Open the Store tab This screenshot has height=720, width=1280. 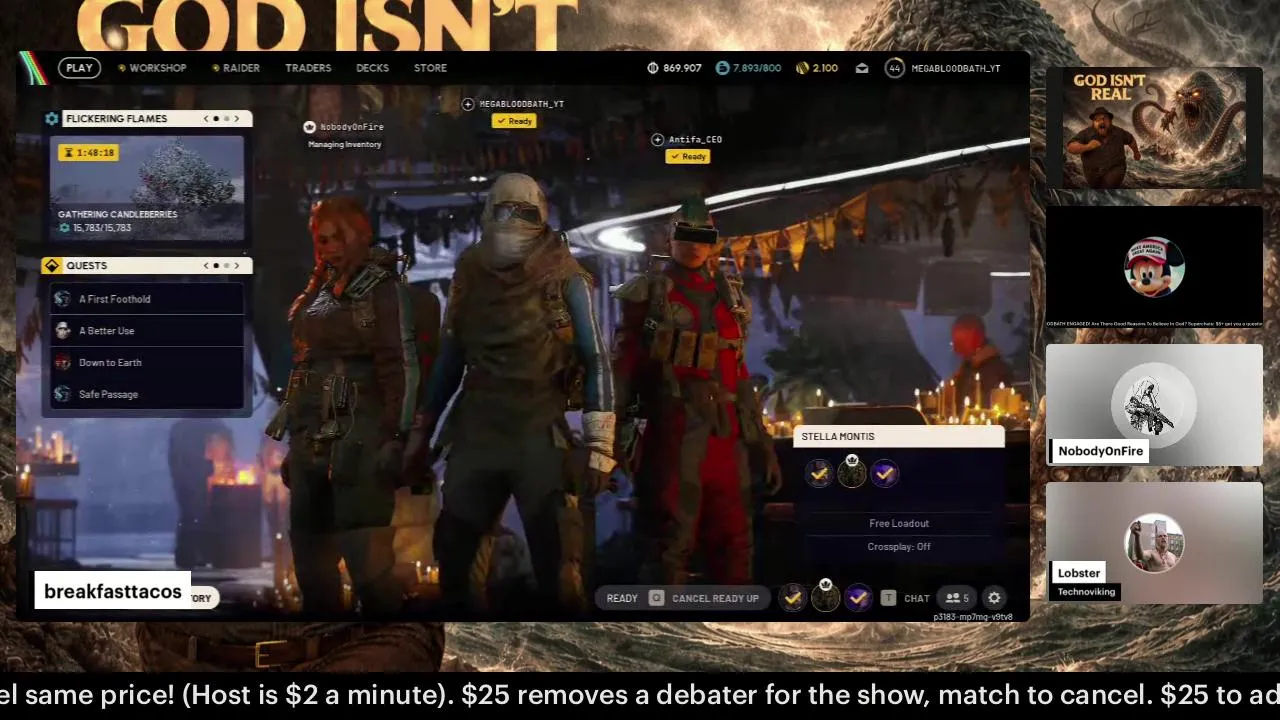pyautogui.click(x=430, y=68)
